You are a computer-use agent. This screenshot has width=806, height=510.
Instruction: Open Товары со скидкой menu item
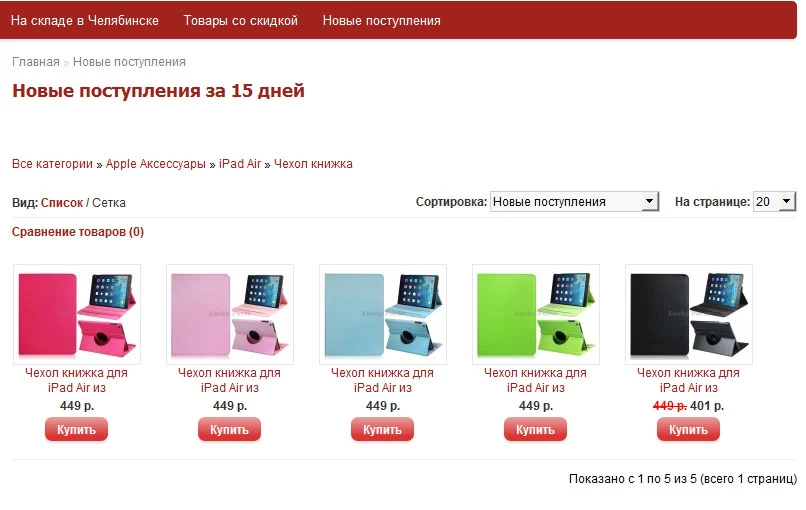241,21
